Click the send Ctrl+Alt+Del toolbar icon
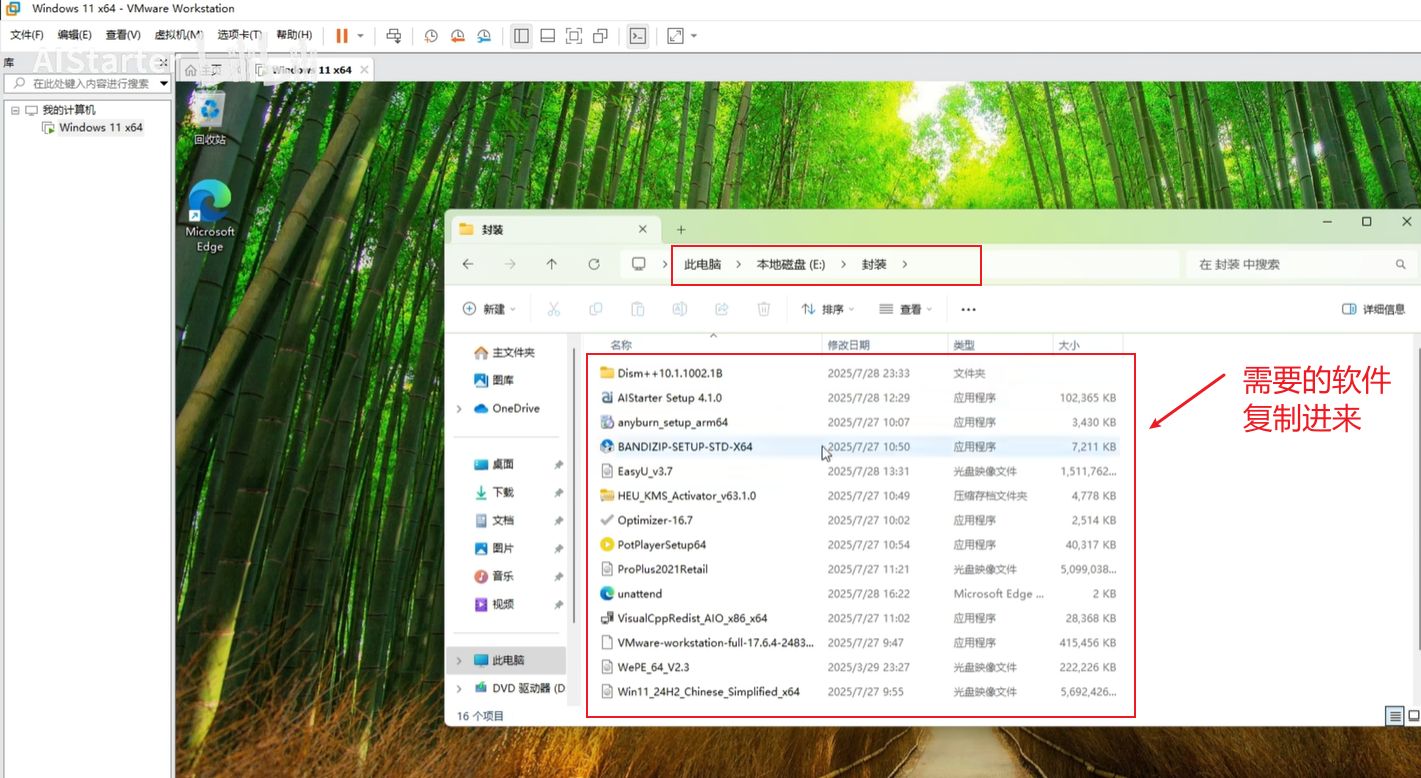 (394, 36)
